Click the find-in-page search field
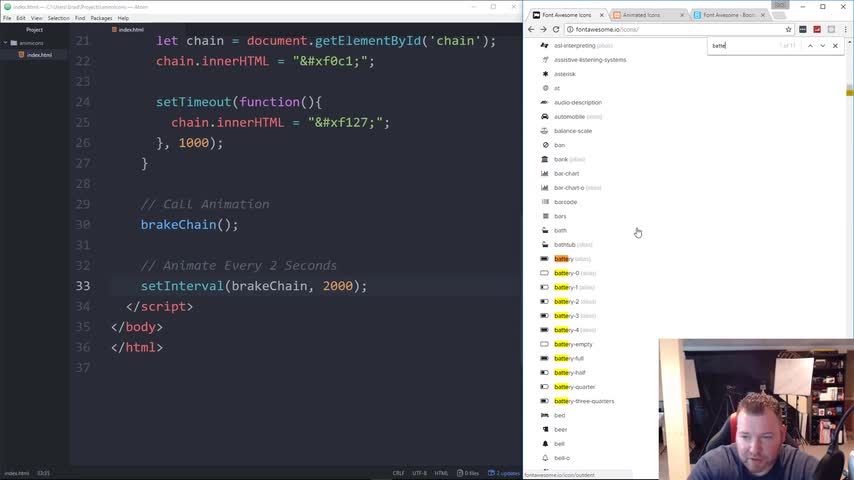The width and height of the screenshot is (854, 480). (x=743, y=46)
